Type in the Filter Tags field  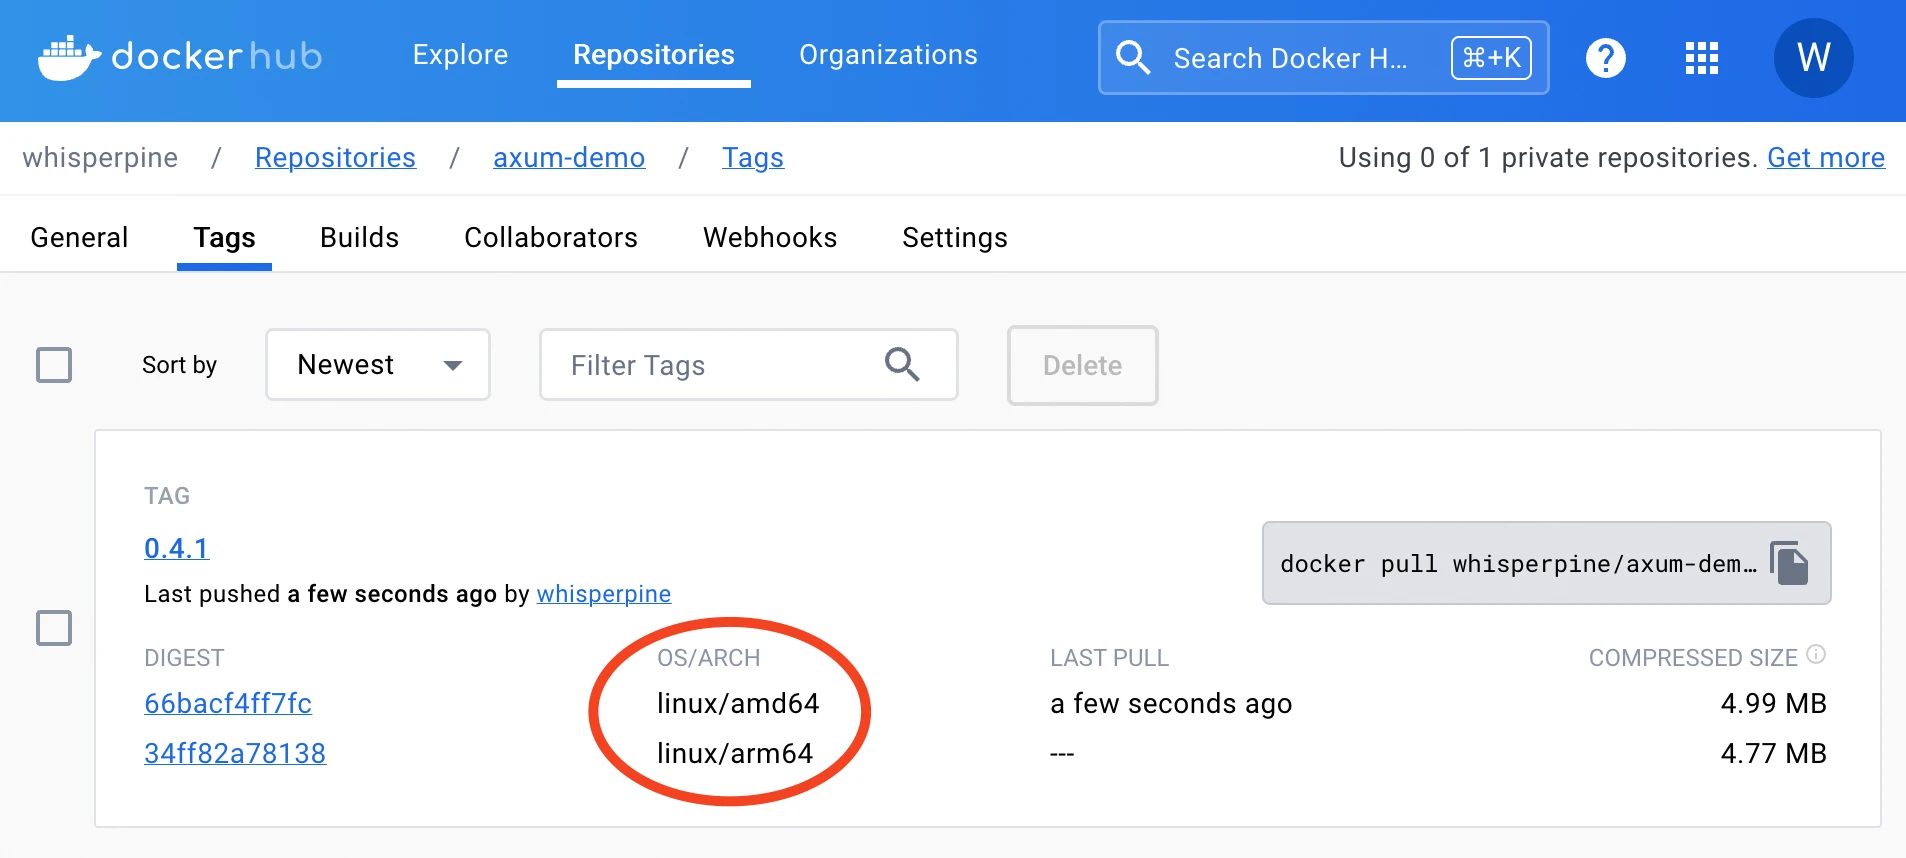pyautogui.click(x=710, y=365)
